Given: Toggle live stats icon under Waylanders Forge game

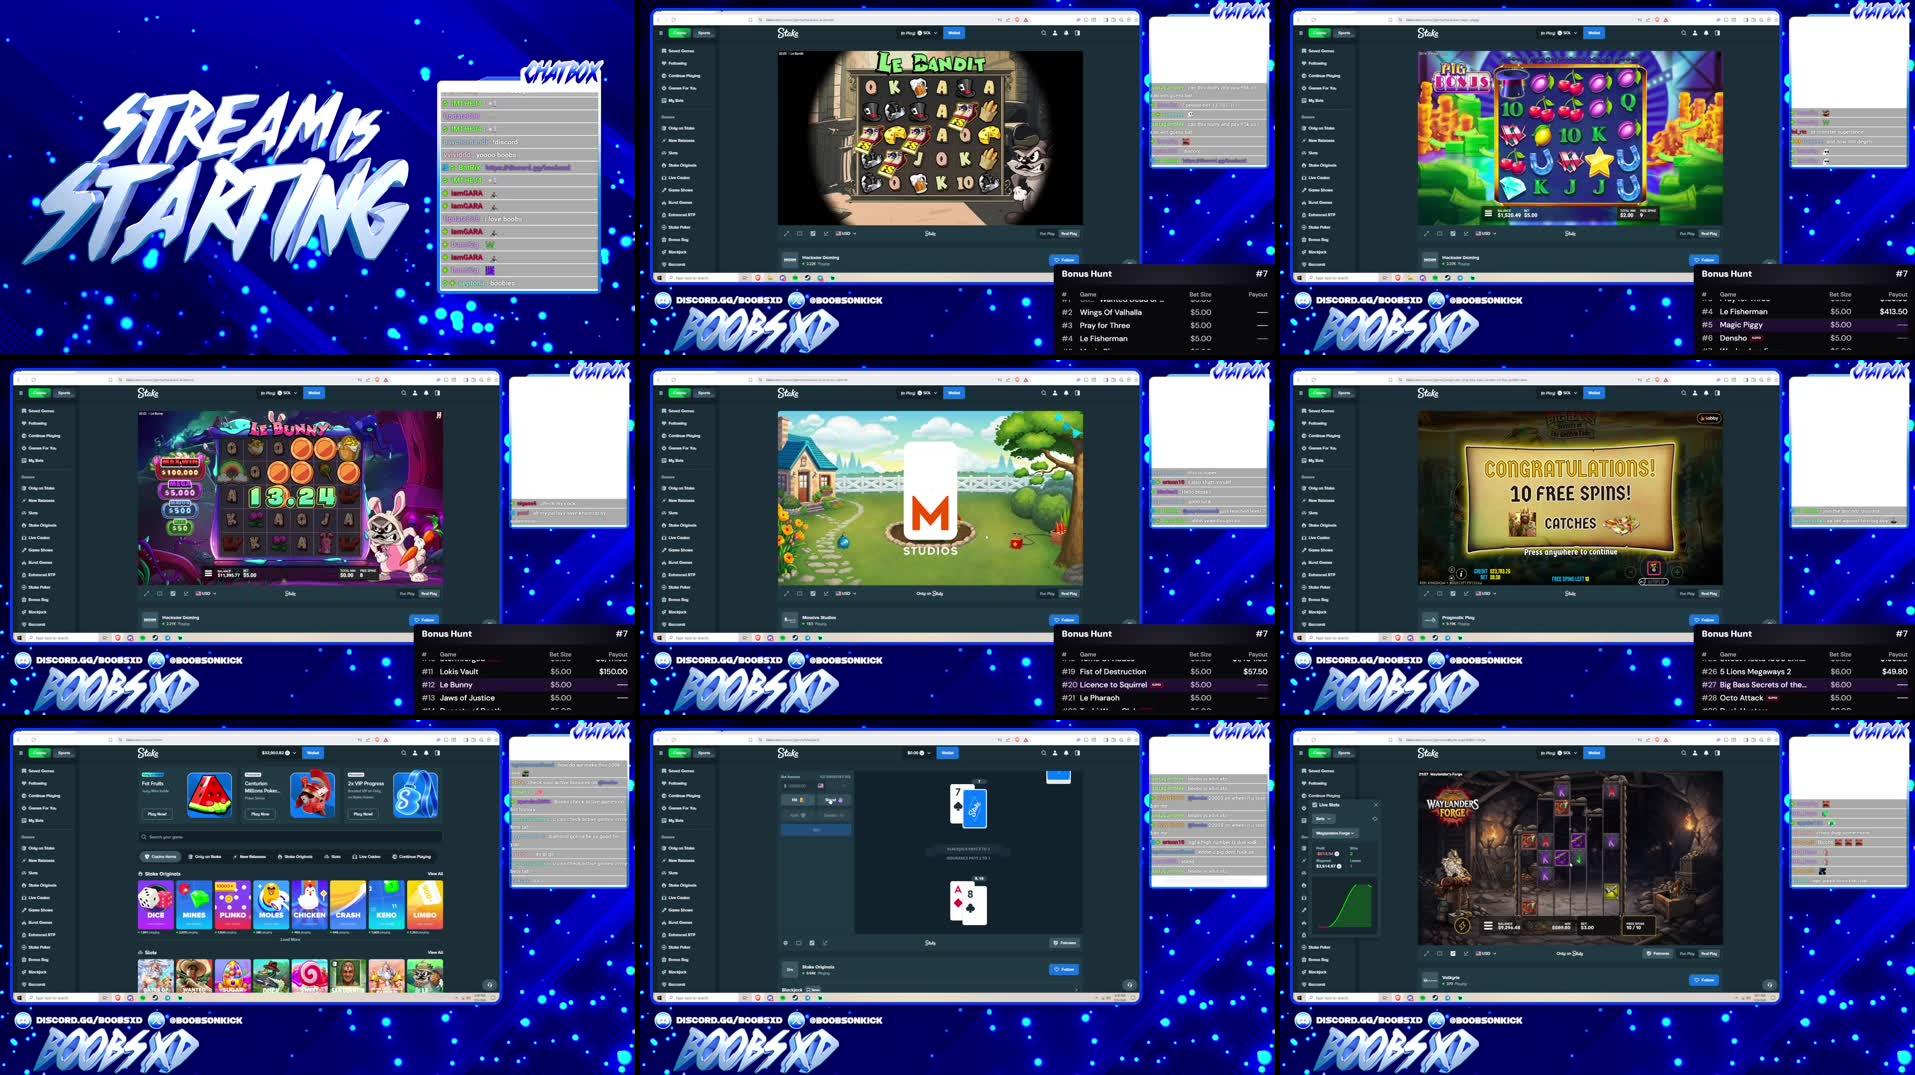Looking at the screenshot, I should tap(1453, 953).
